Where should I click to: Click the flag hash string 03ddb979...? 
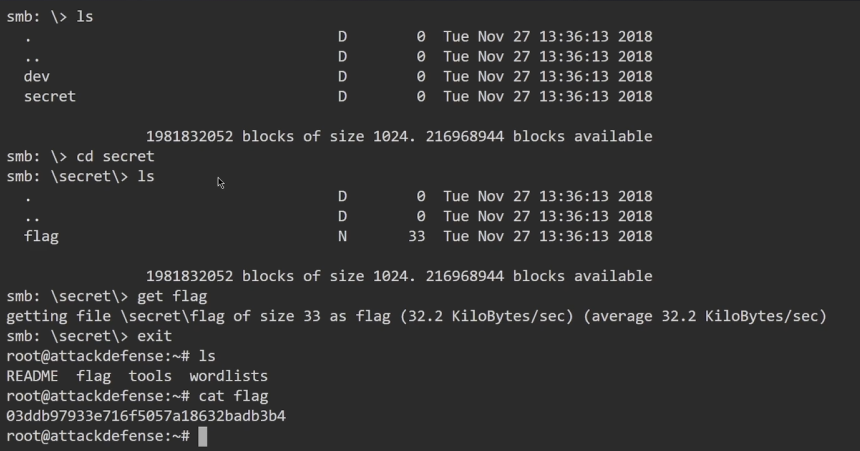pos(146,416)
